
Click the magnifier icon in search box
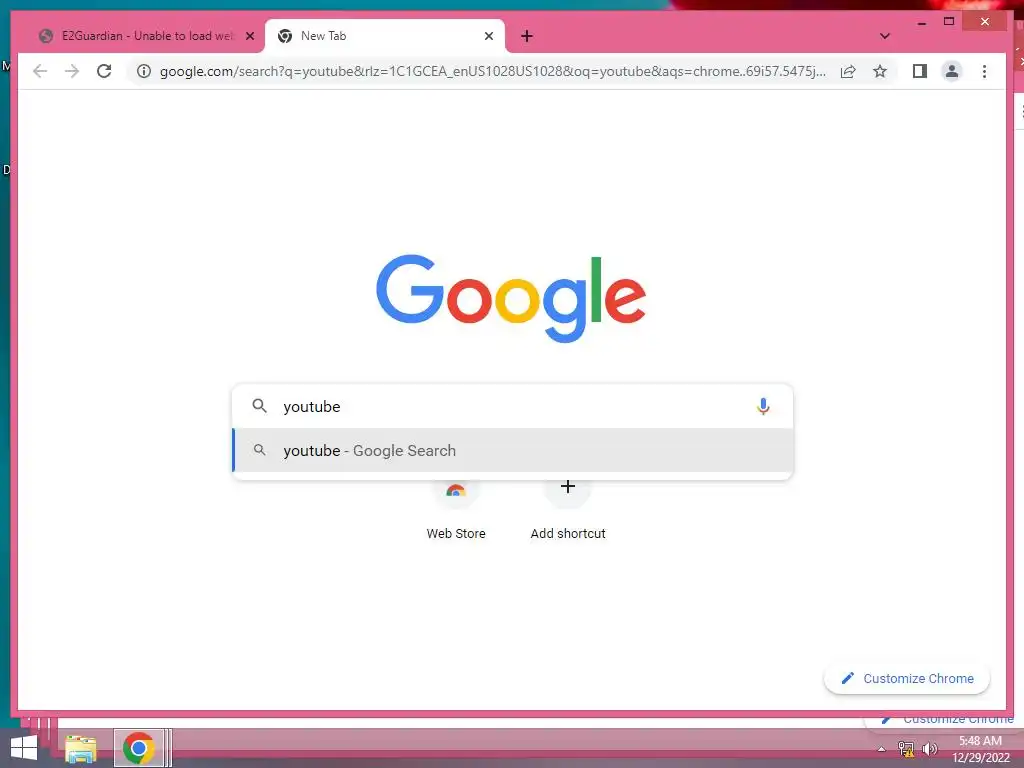click(x=259, y=406)
